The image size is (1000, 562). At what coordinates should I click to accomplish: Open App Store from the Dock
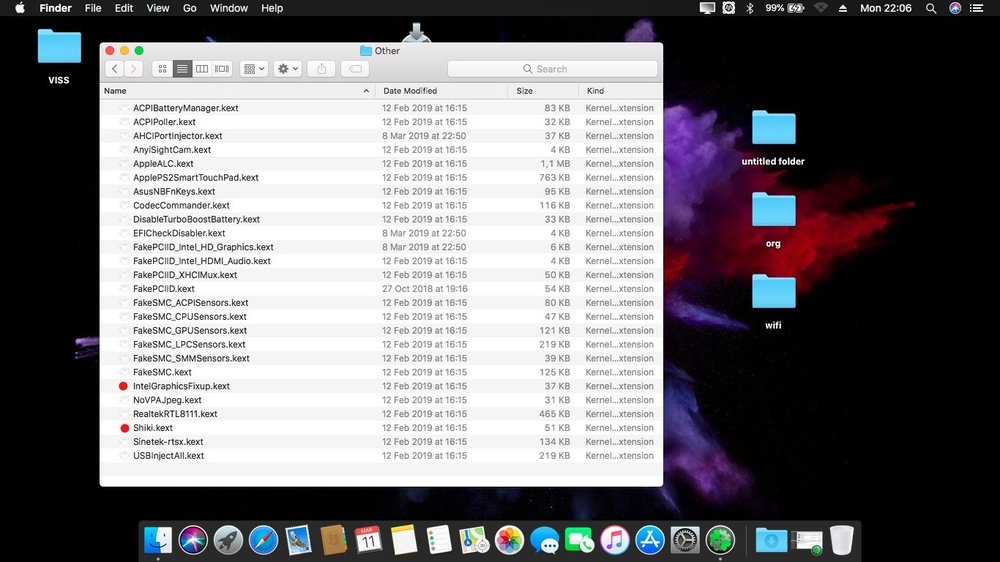[x=650, y=540]
